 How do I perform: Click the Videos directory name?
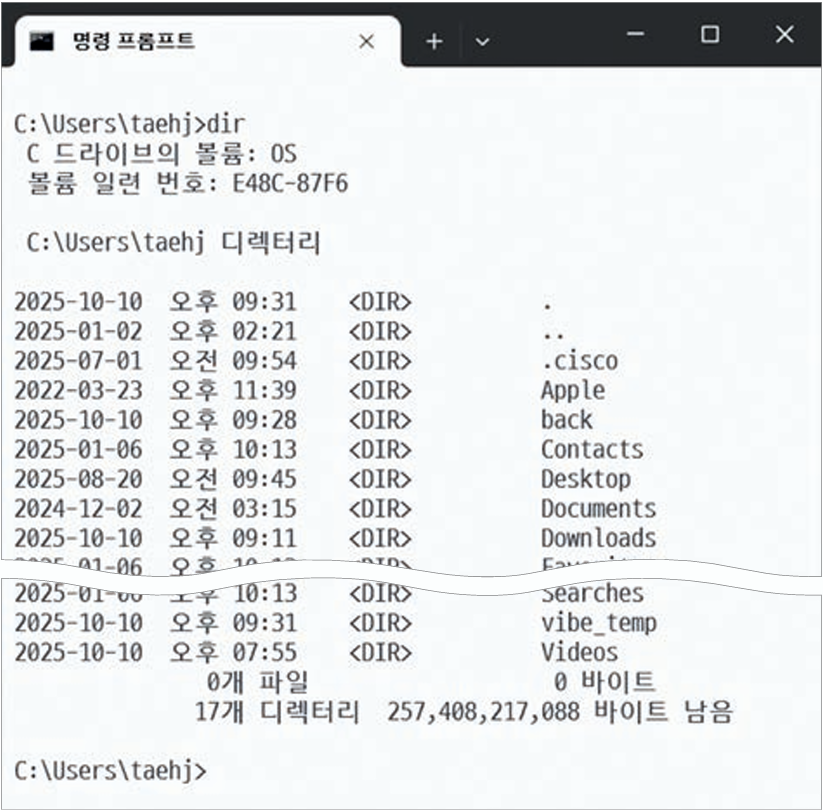[579, 653]
